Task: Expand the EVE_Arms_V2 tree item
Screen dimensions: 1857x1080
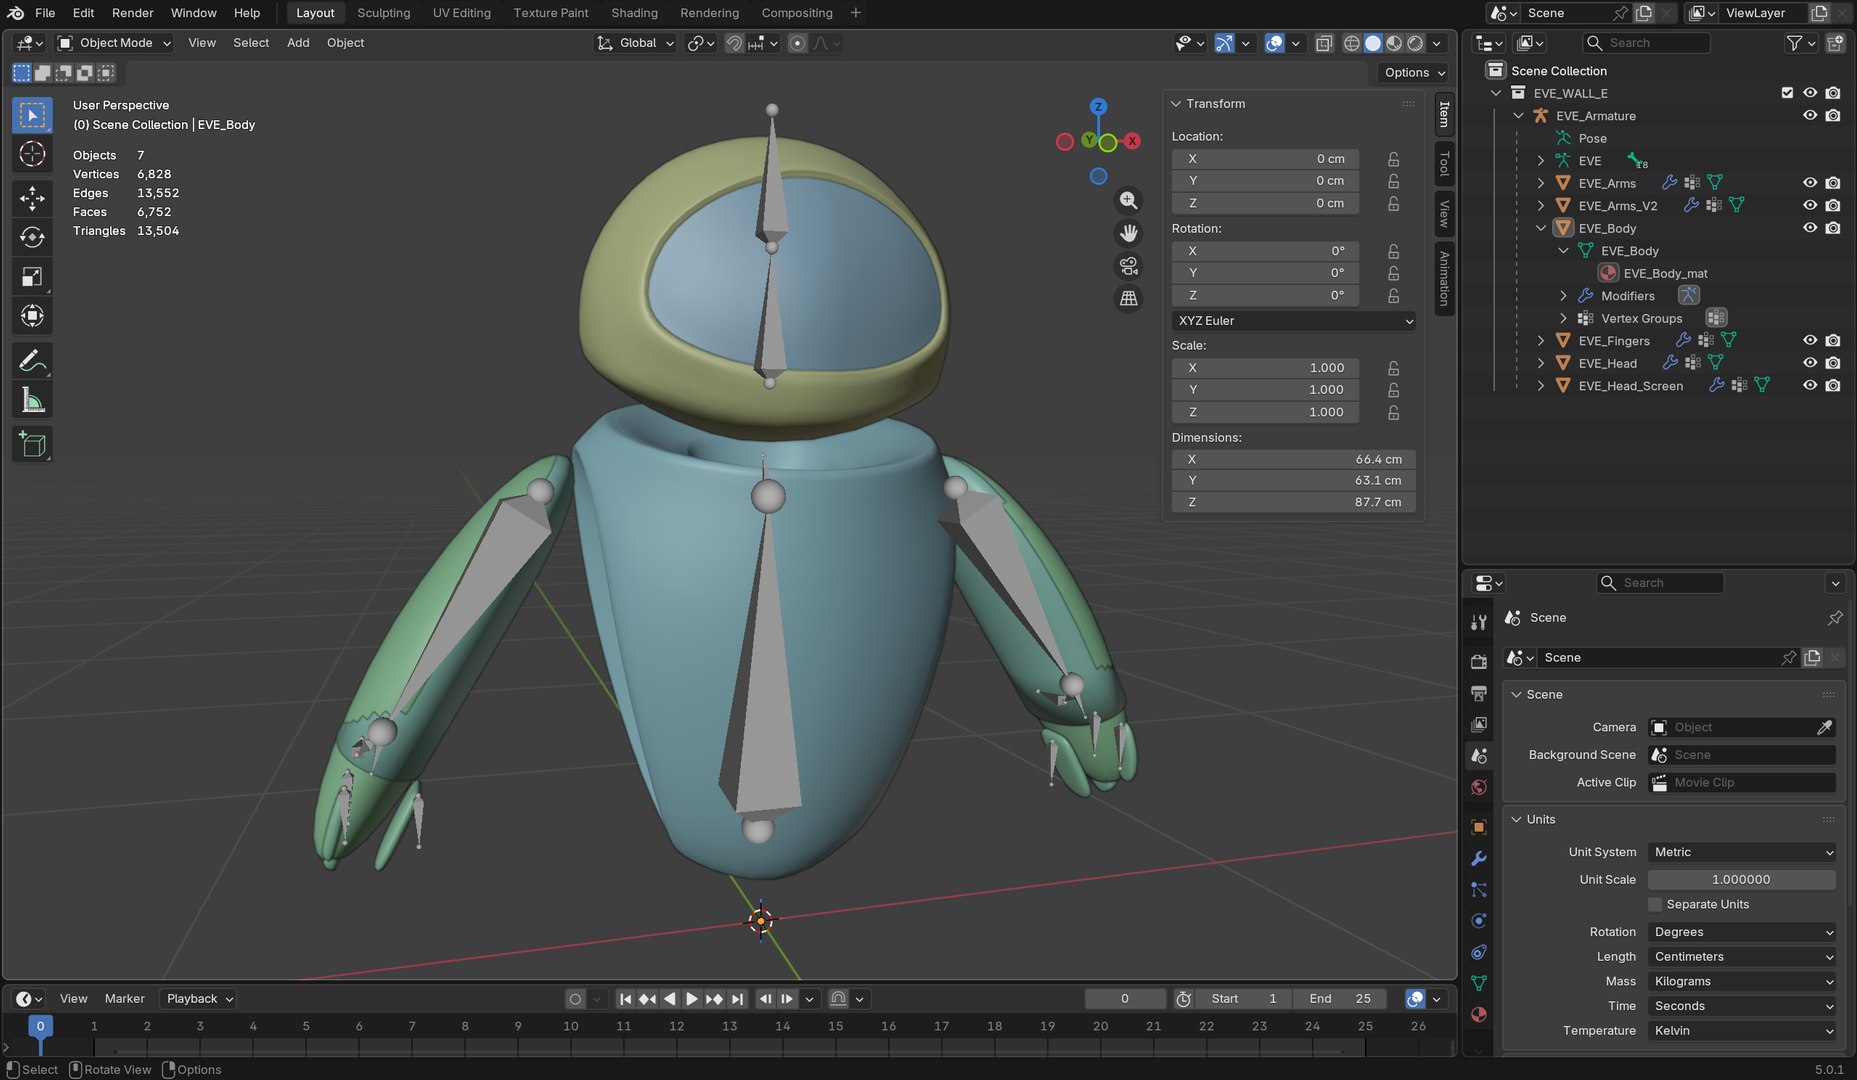Action: click(1541, 206)
